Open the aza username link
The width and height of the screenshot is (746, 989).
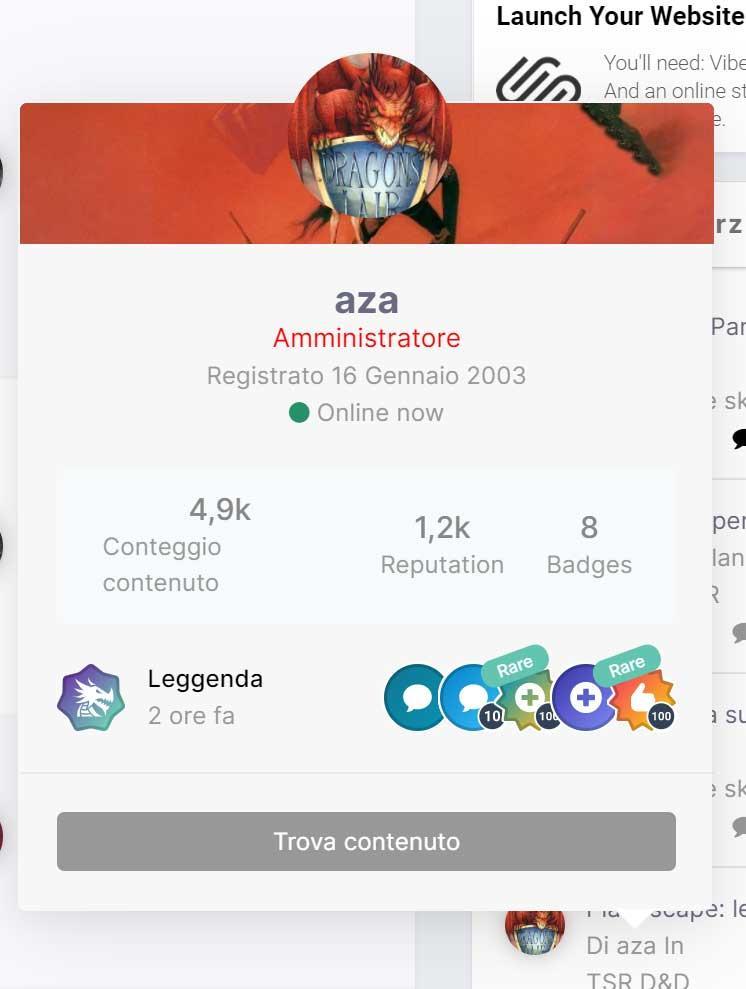click(x=366, y=300)
